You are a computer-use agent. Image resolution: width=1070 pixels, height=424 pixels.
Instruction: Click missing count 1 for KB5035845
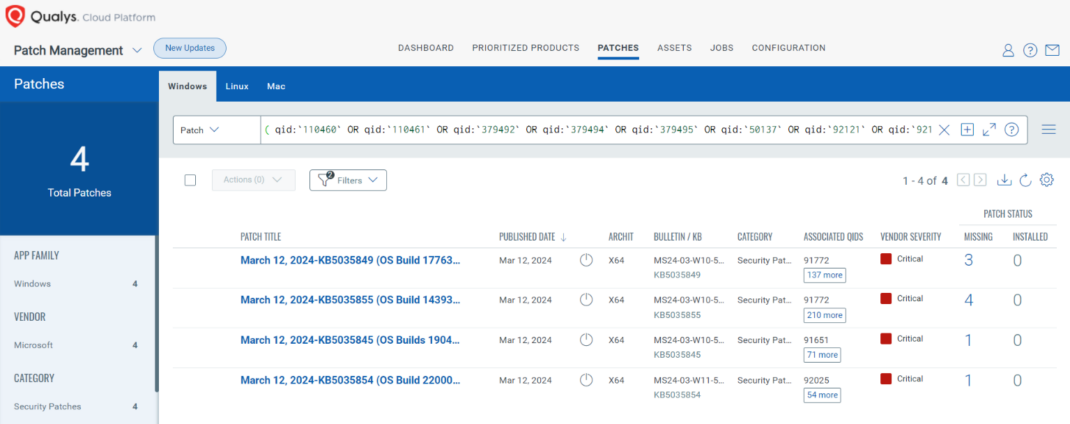(x=968, y=340)
